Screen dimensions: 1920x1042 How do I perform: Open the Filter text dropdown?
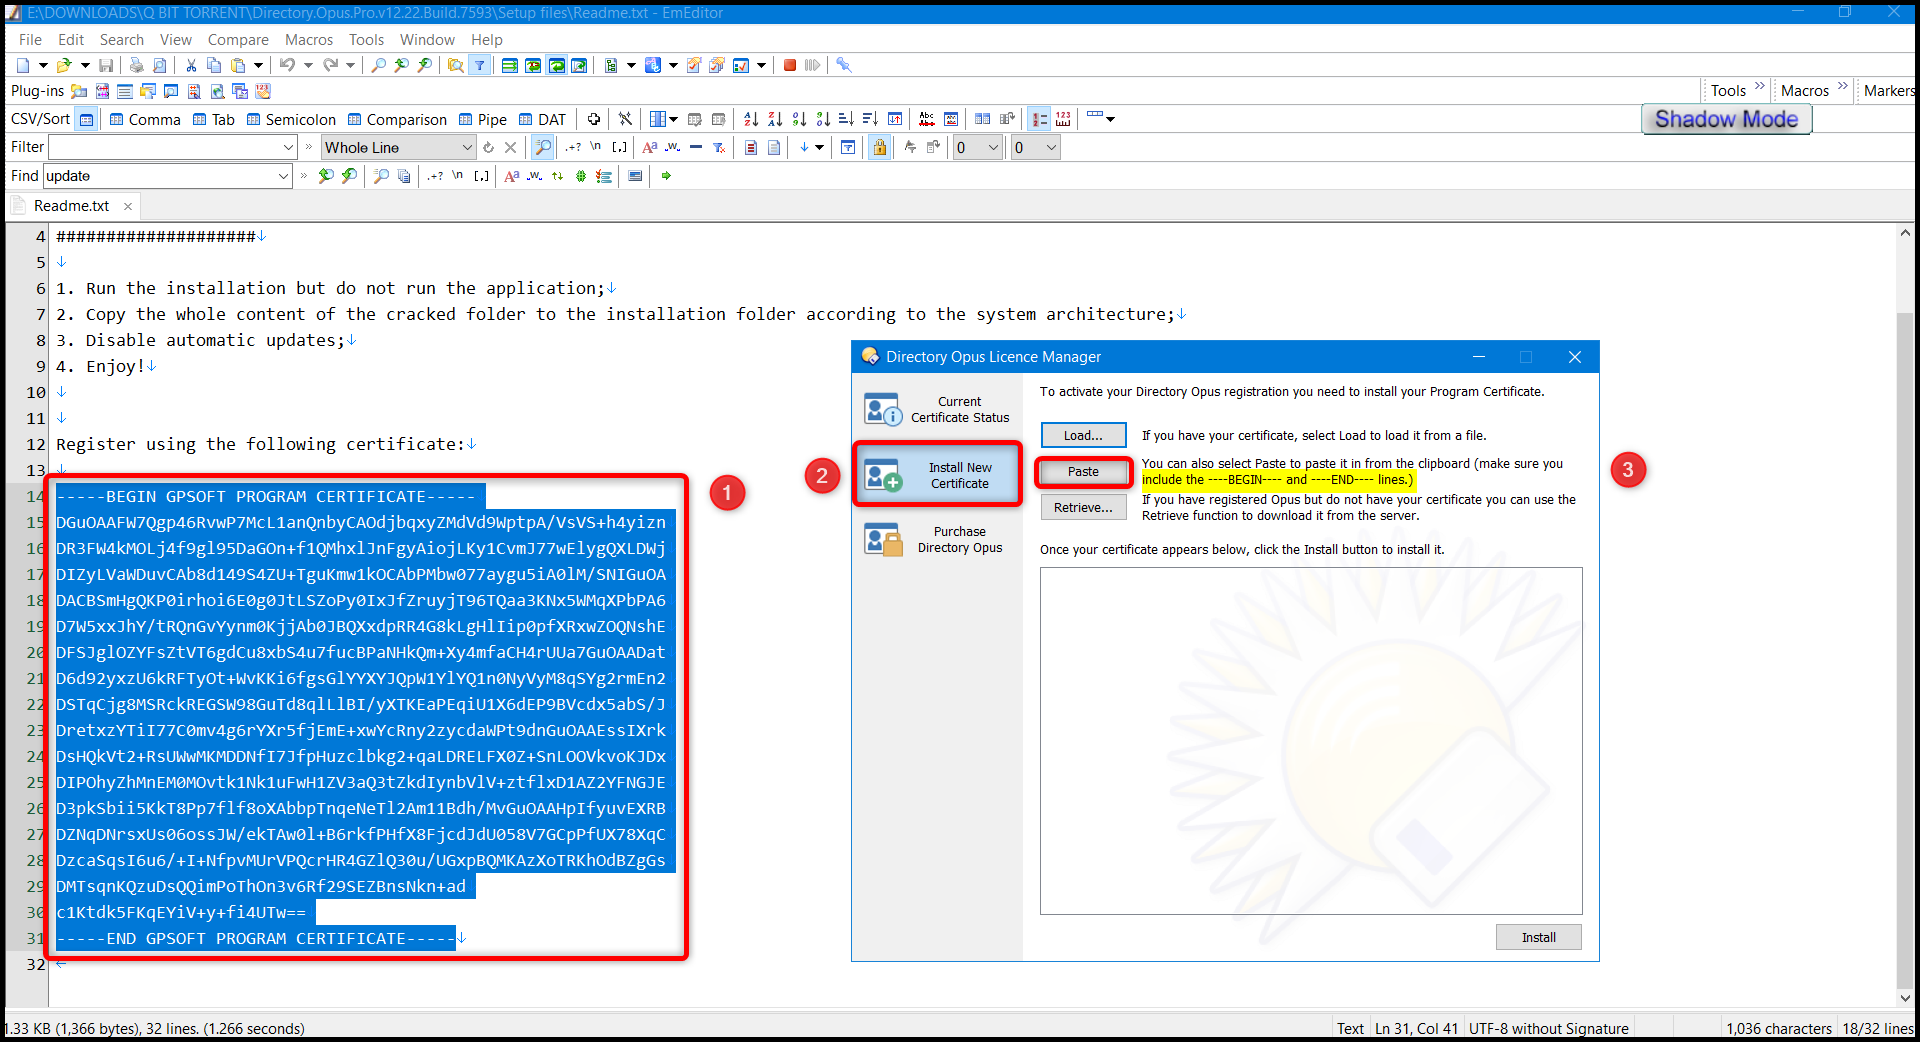pos(288,147)
